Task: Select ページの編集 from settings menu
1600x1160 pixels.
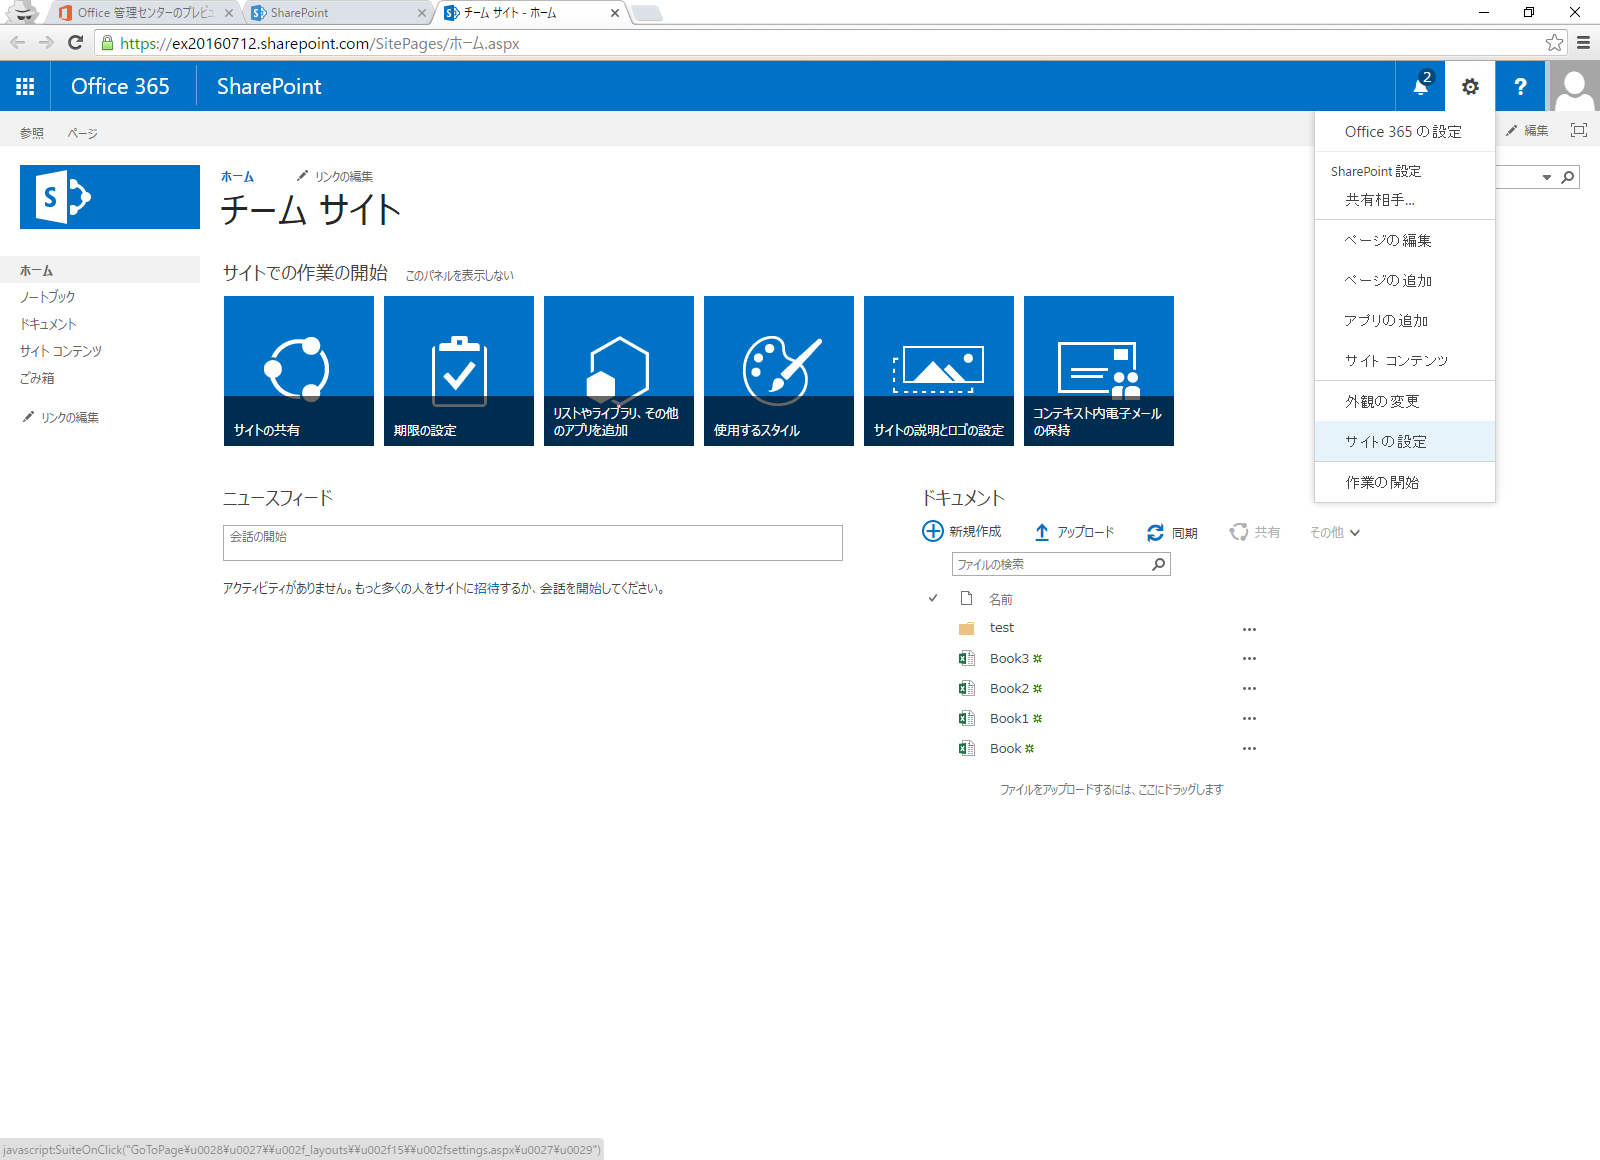Action: pyautogui.click(x=1405, y=240)
